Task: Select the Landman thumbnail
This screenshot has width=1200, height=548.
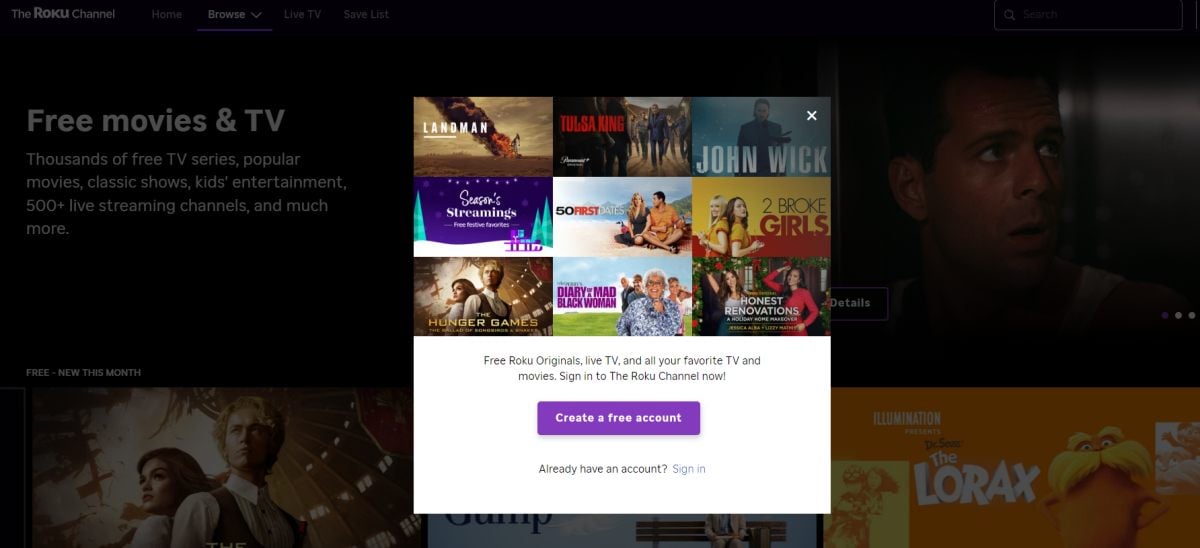Action: click(x=483, y=136)
